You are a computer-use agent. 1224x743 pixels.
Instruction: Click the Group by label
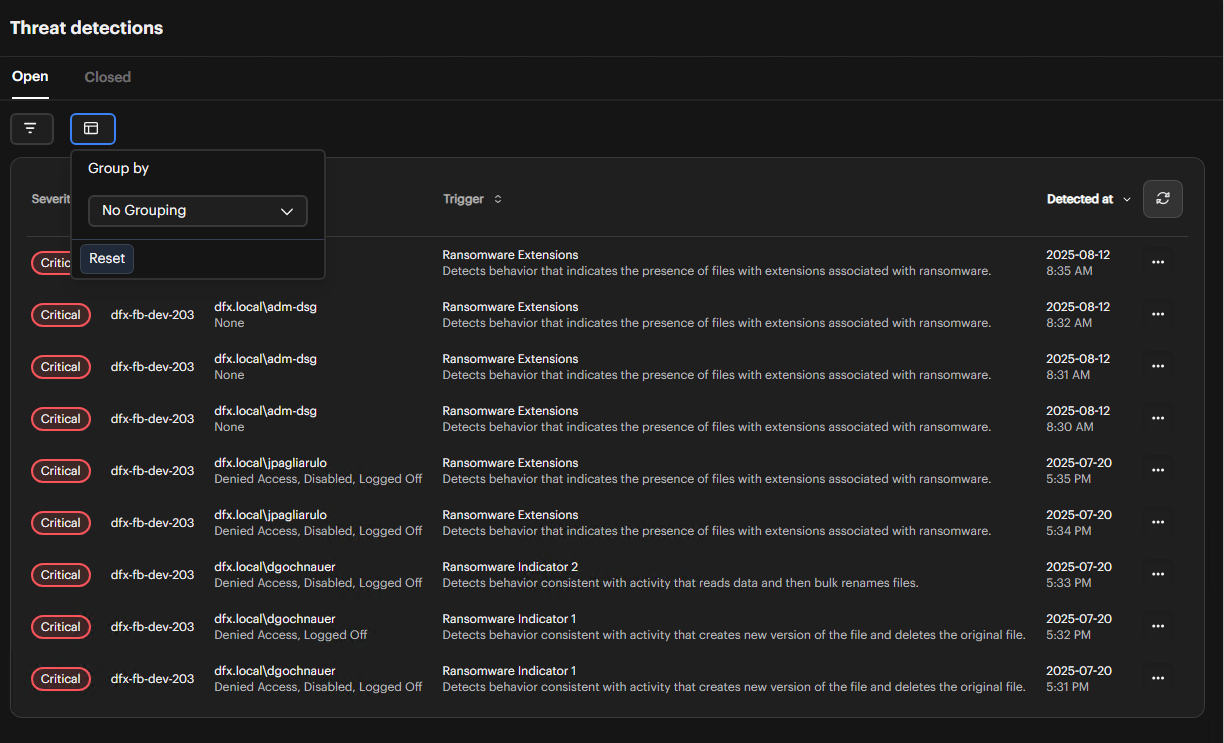(118, 168)
